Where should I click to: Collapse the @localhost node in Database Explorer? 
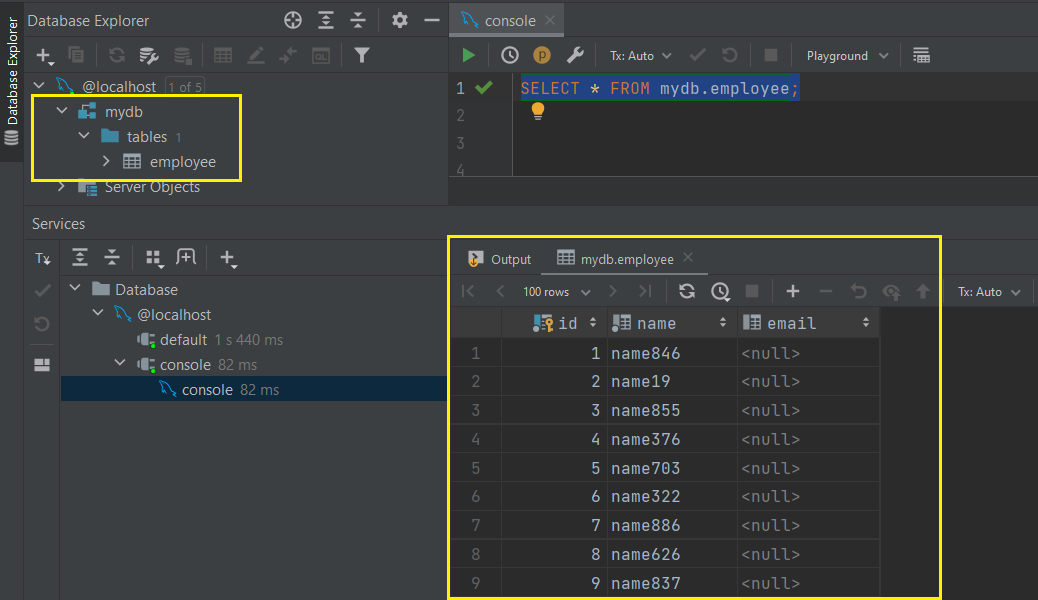[x=39, y=86]
